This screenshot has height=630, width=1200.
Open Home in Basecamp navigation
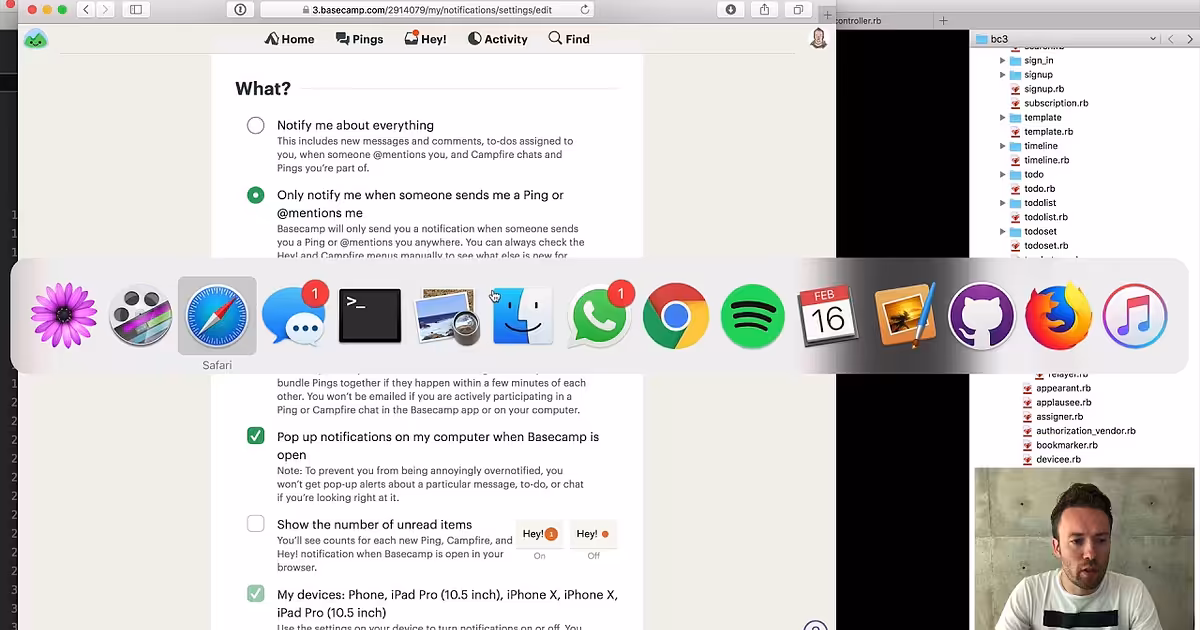point(289,39)
